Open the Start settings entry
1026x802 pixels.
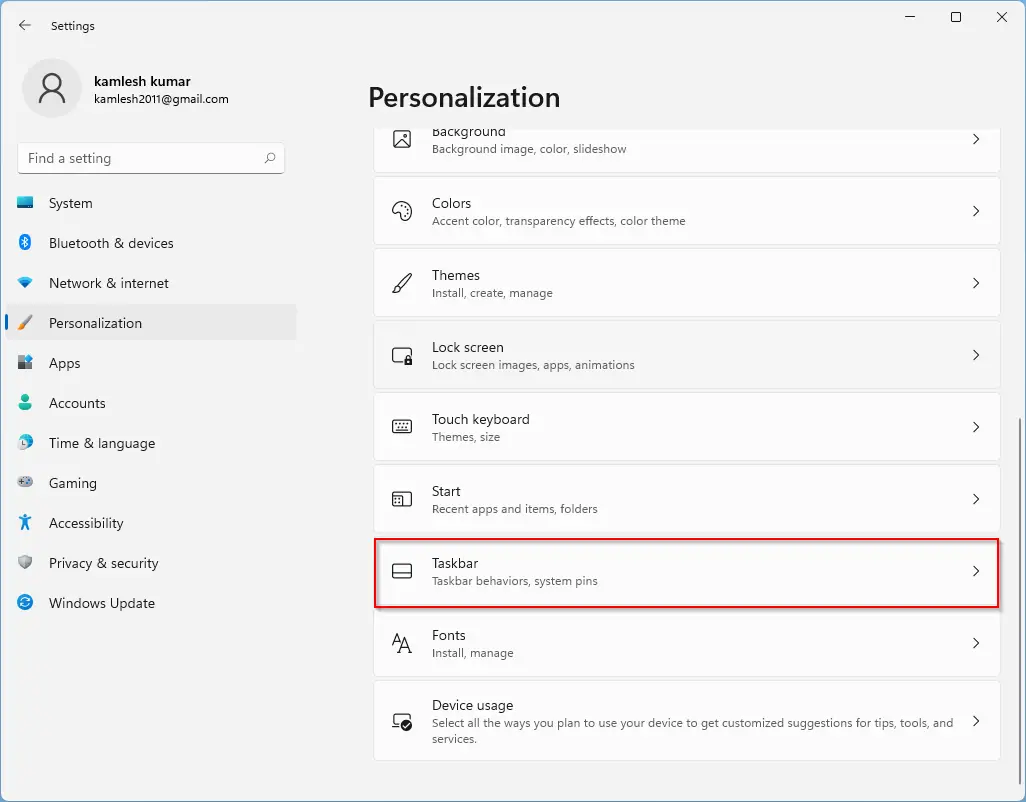point(686,498)
